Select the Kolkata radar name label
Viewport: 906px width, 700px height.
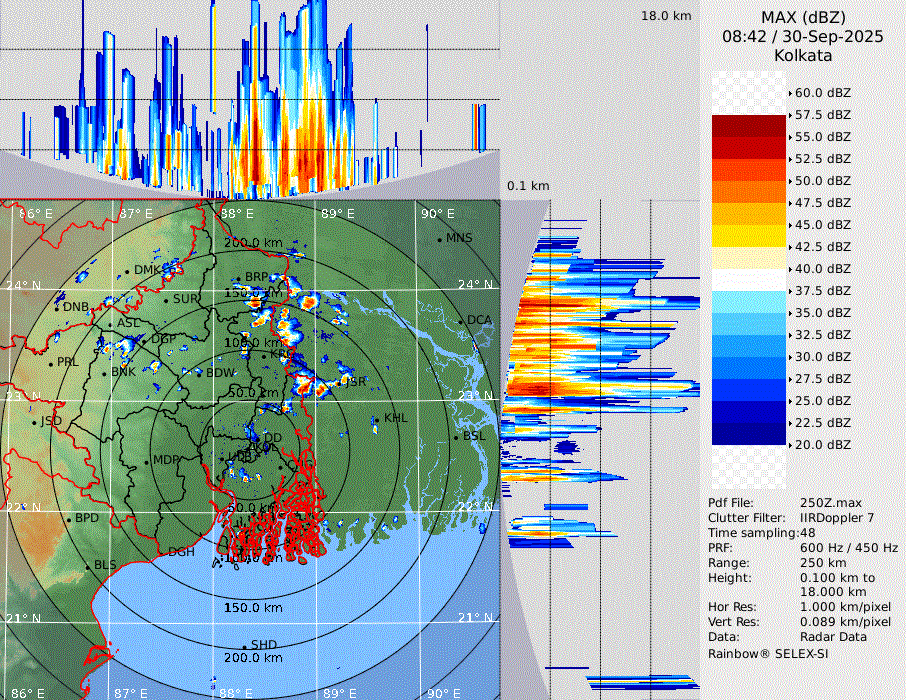[803, 55]
